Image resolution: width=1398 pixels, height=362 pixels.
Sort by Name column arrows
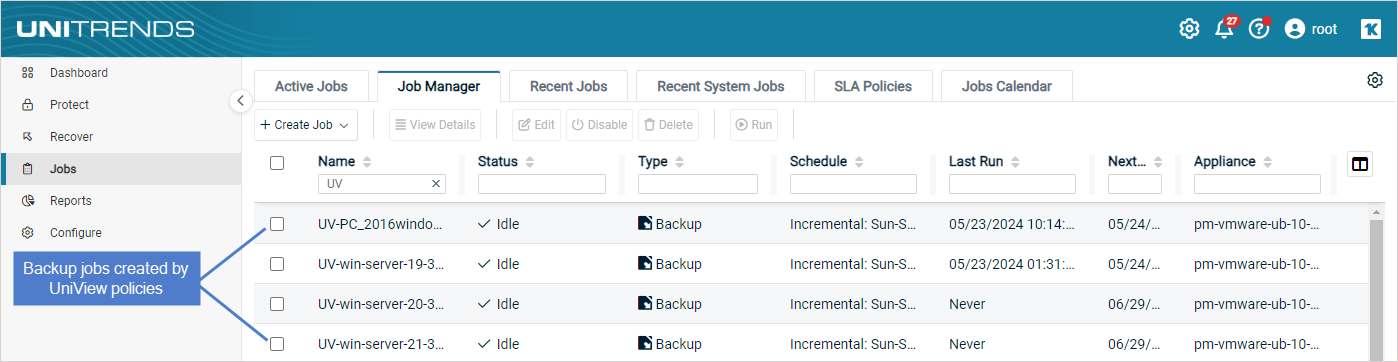(366, 161)
